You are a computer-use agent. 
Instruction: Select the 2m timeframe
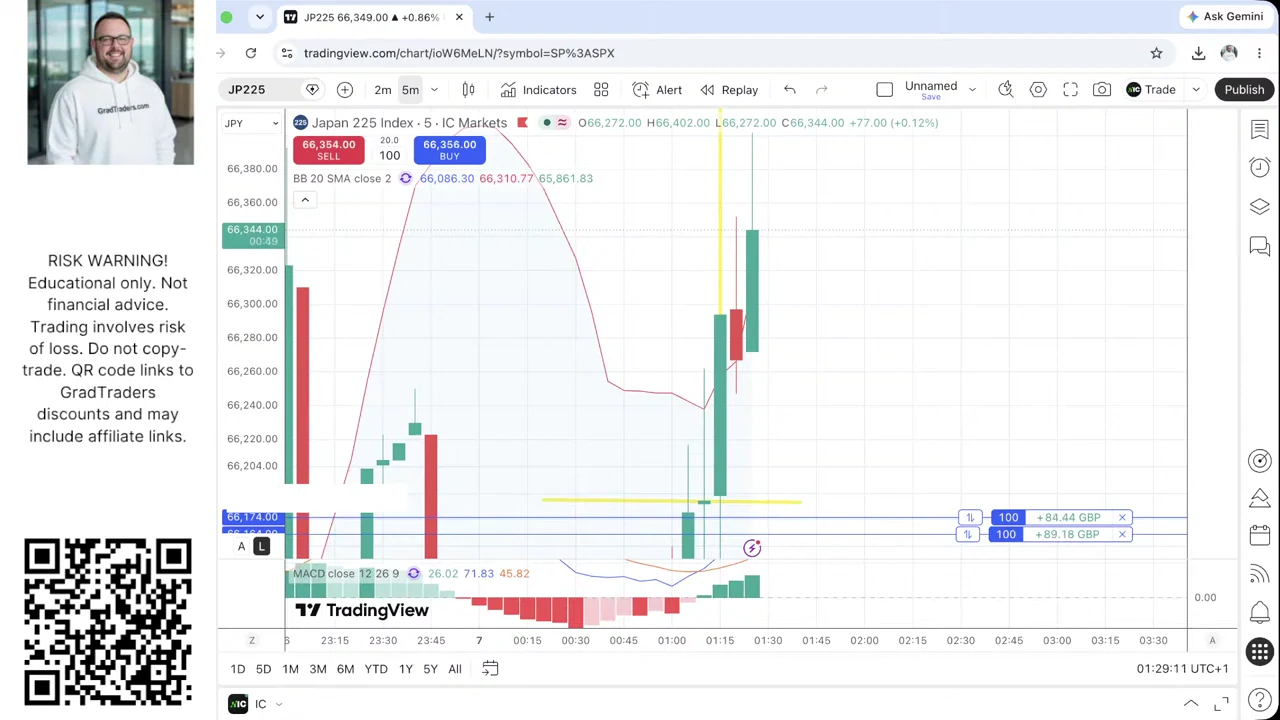pos(382,90)
